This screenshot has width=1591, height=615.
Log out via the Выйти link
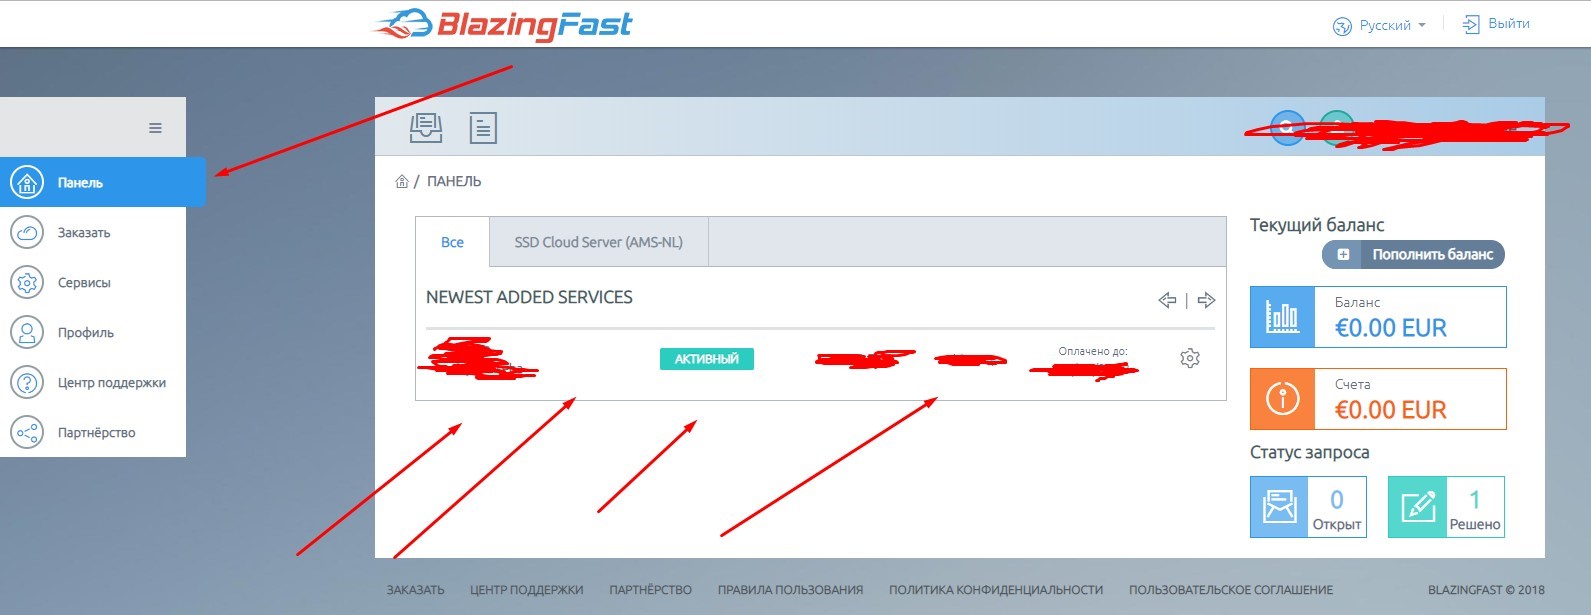(1497, 24)
